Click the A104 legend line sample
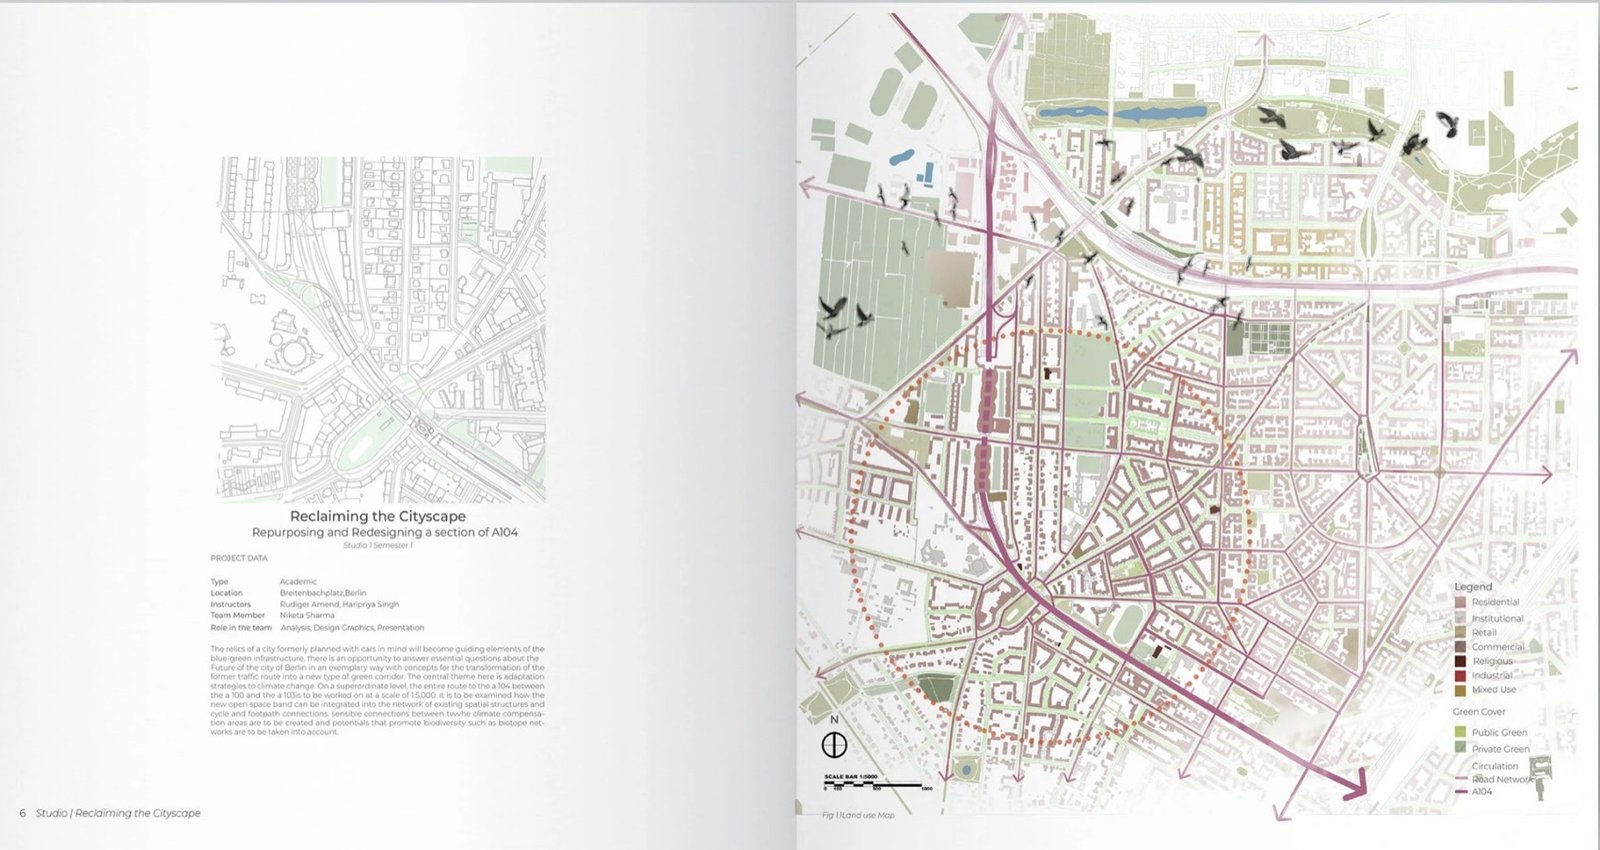This screenshot has width=1600, height=850. pos(1461,791)
